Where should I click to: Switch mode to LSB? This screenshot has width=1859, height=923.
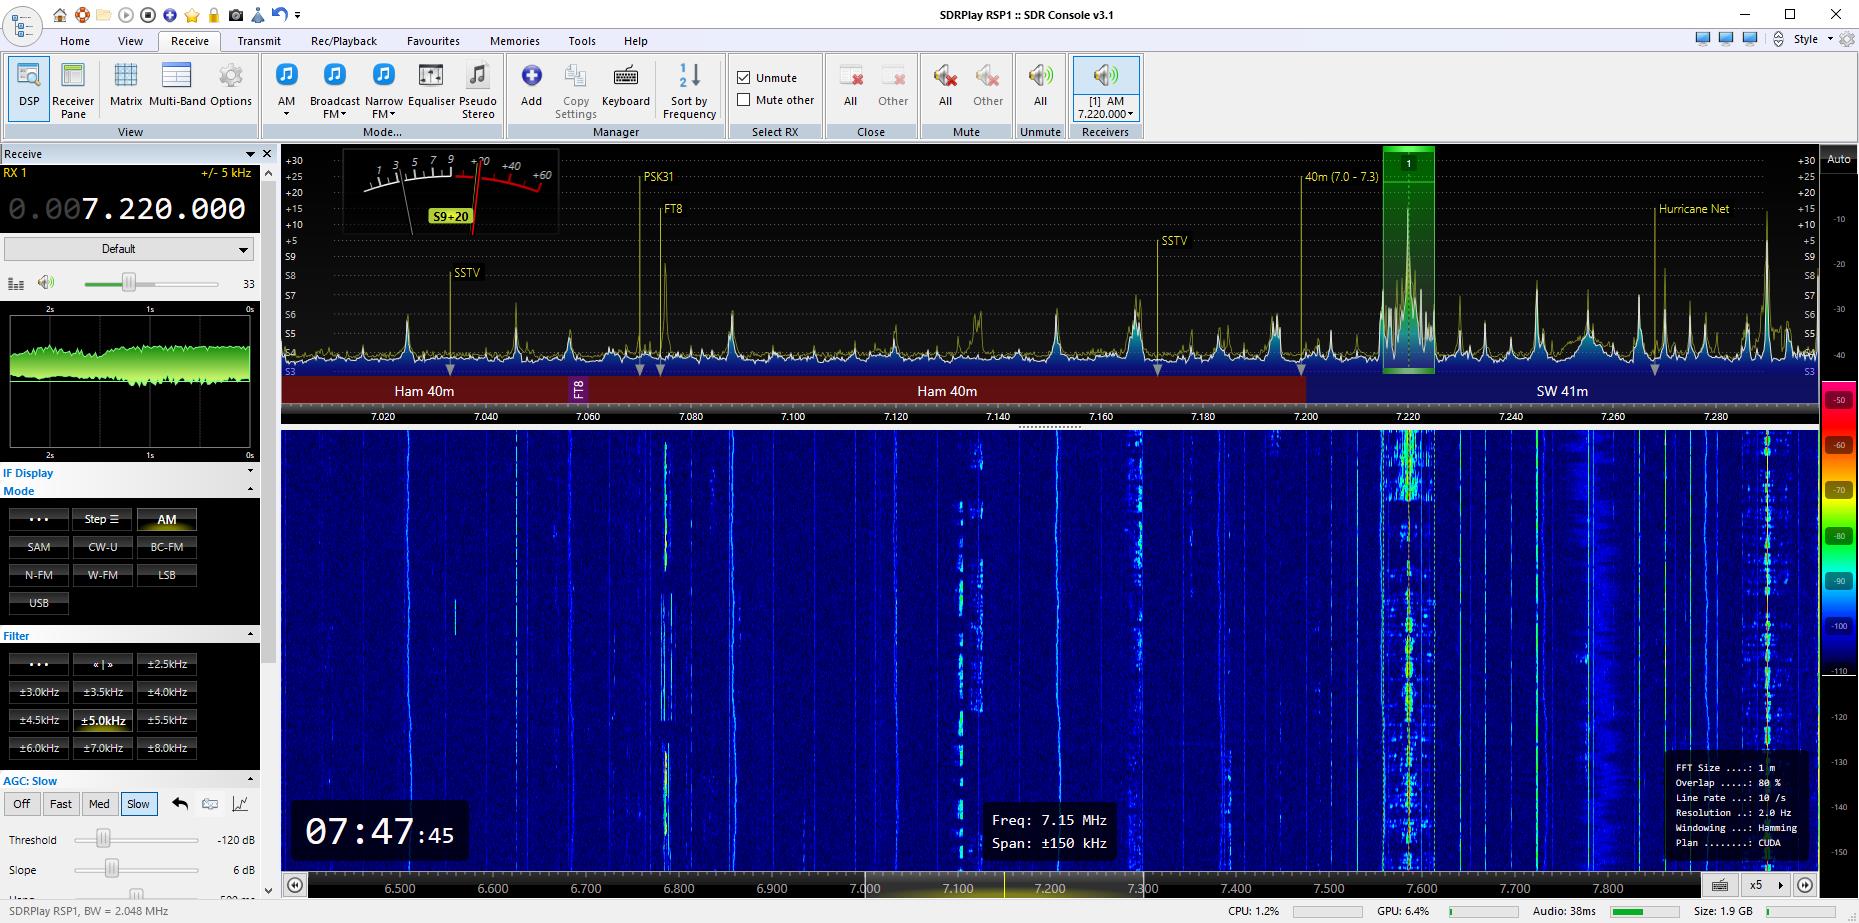(x=167, y=575)
